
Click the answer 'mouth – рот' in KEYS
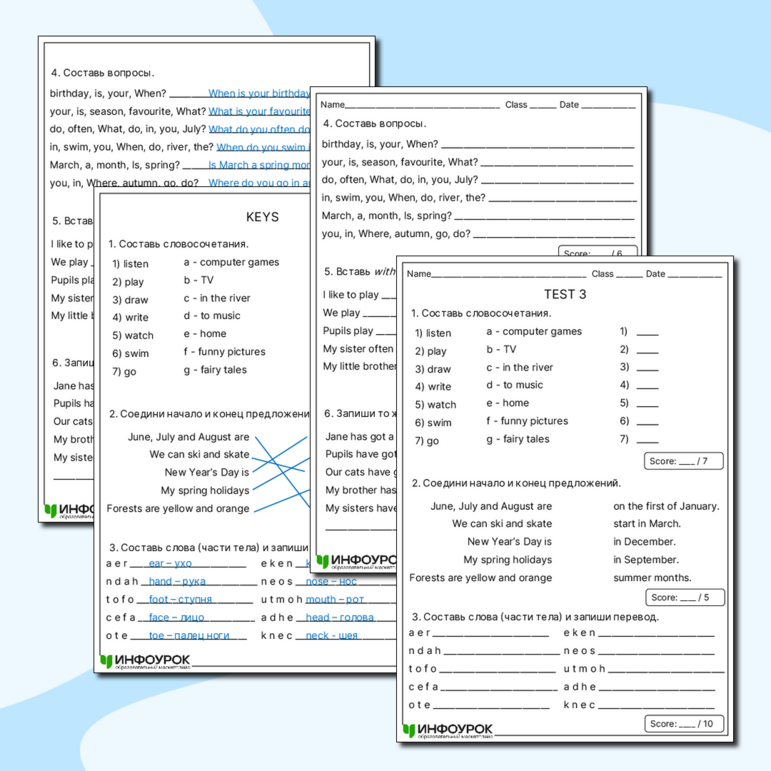[335, 599]
